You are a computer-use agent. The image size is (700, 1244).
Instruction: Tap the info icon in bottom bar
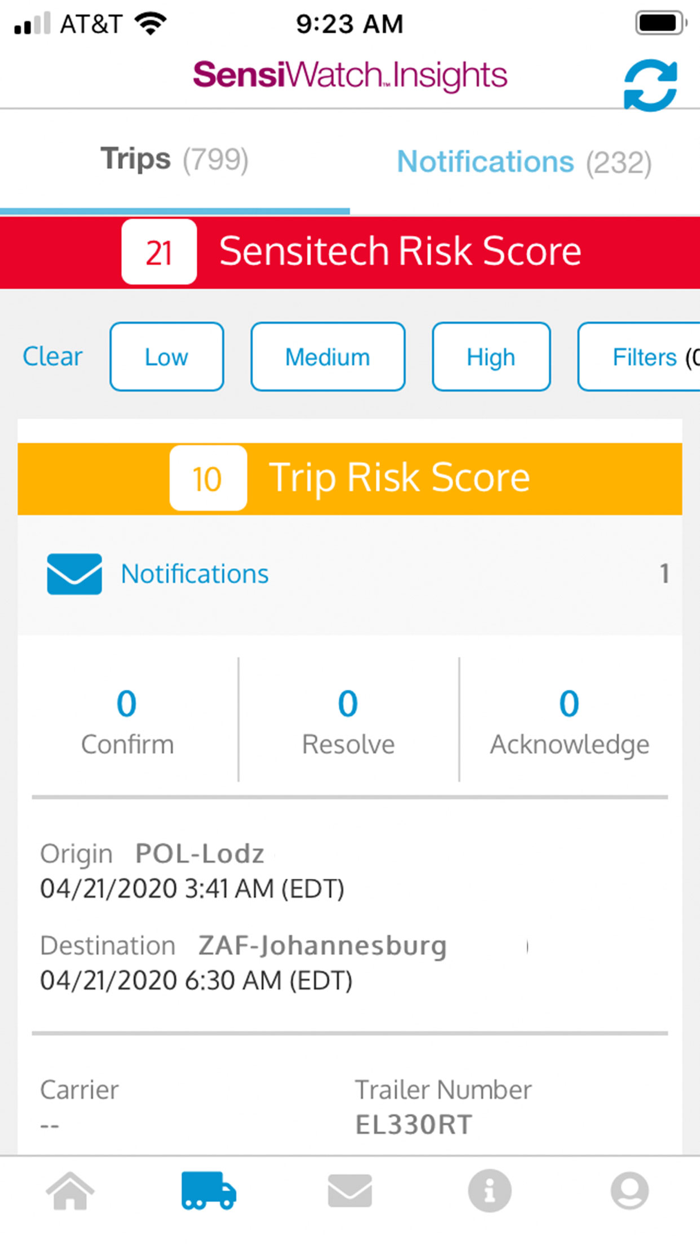[489, 1190]
